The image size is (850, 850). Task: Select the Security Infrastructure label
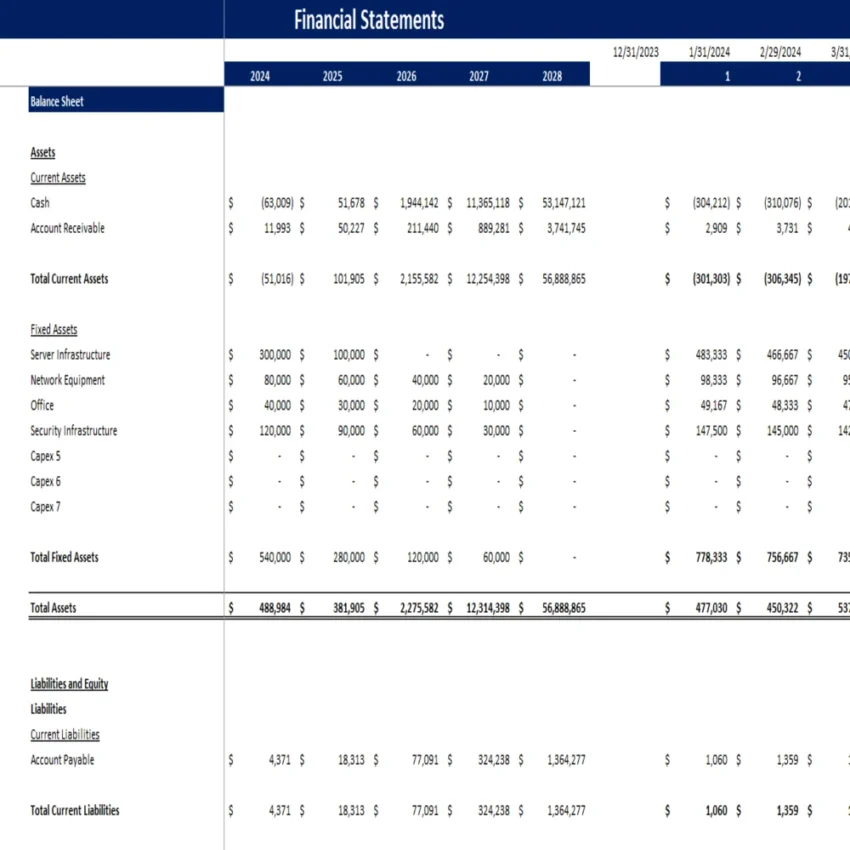[x=73, y=430]
